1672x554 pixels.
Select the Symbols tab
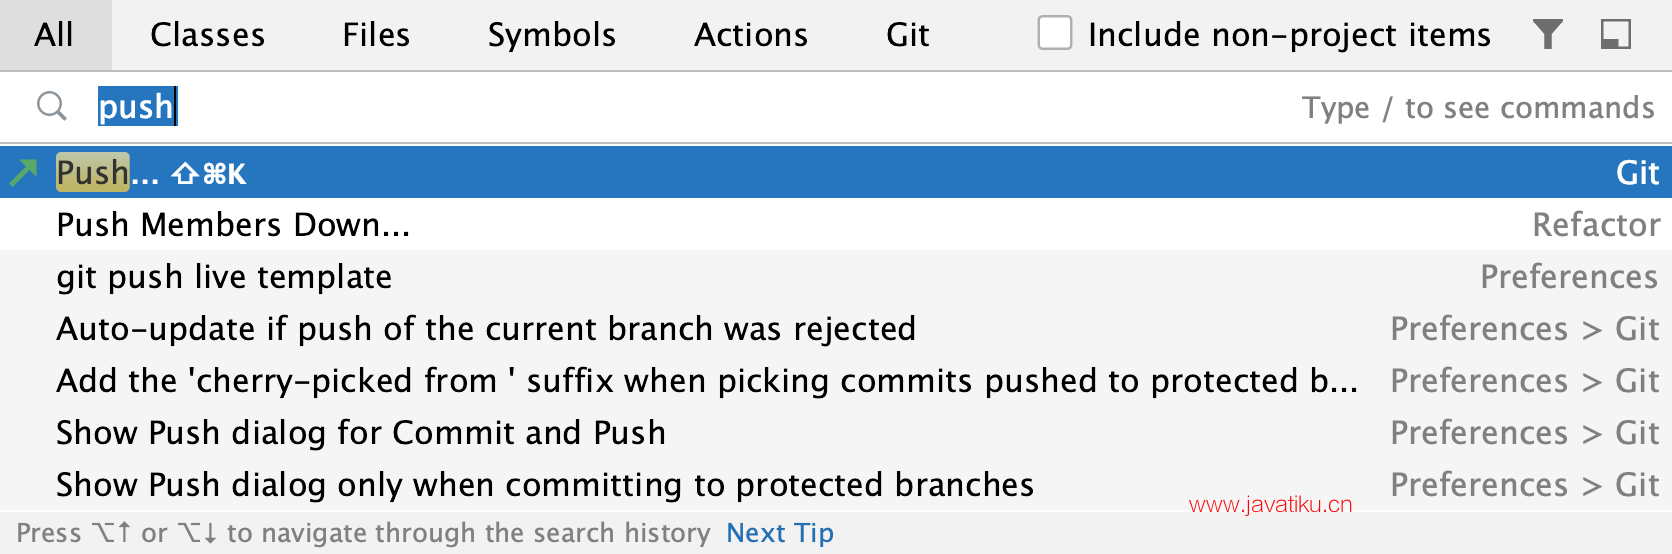point(552,35)
